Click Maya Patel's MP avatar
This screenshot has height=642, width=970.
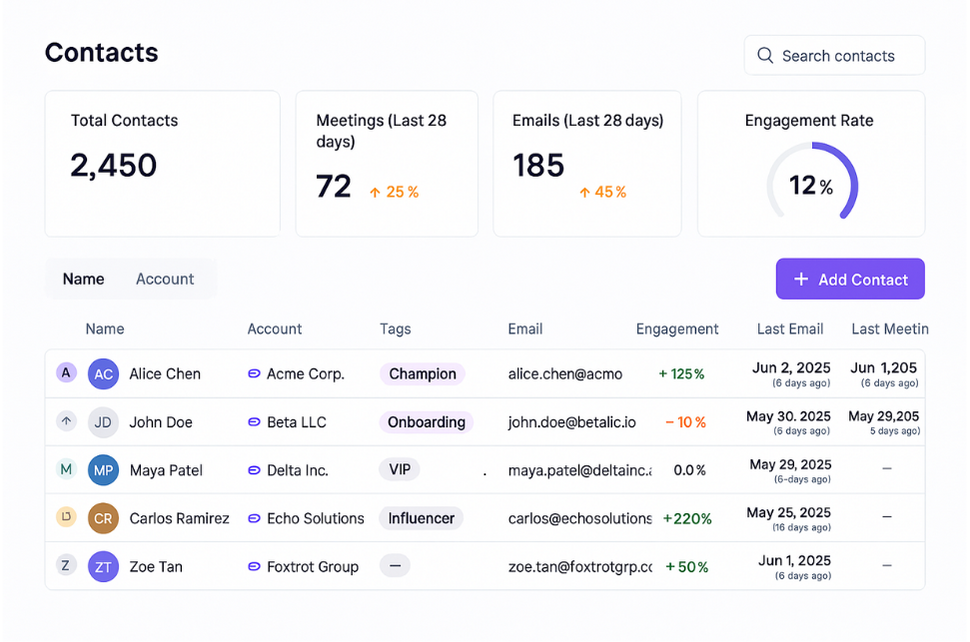pyautogui.click(x=103, y=470)
